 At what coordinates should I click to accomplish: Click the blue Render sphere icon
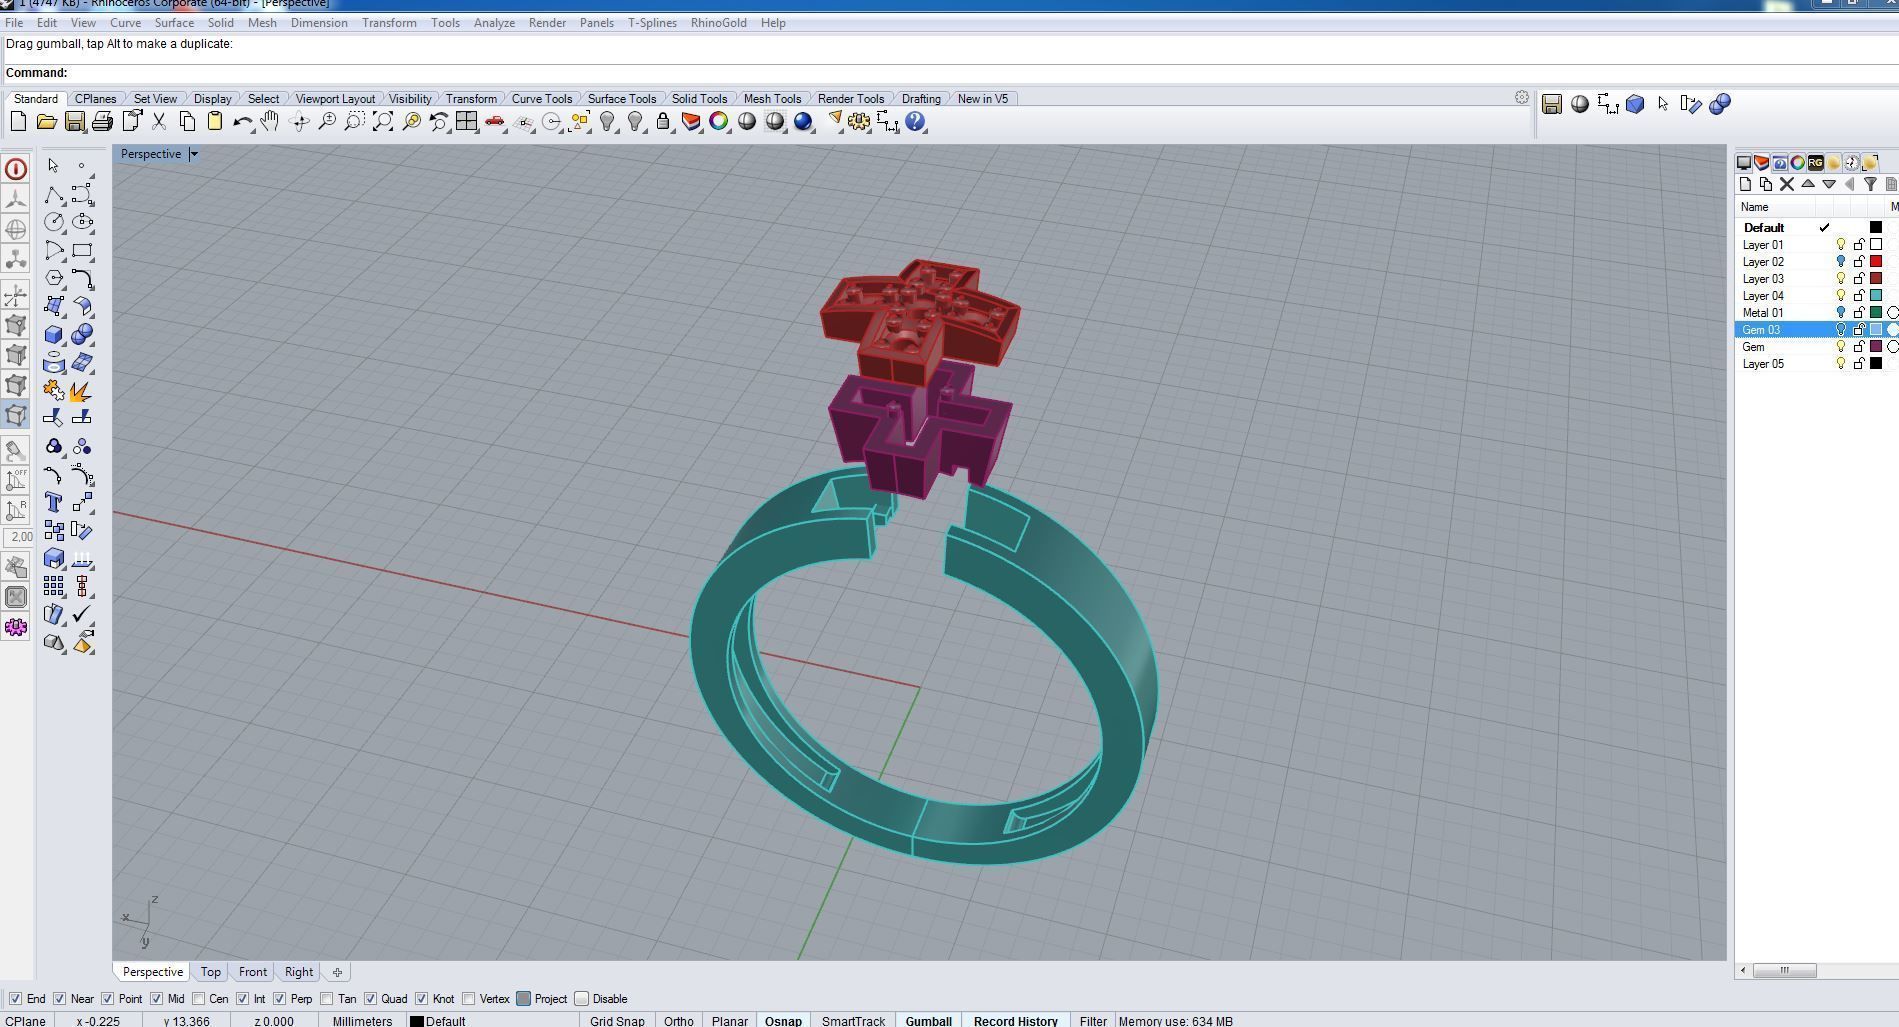pyautogui.click(x=803, y=122)
